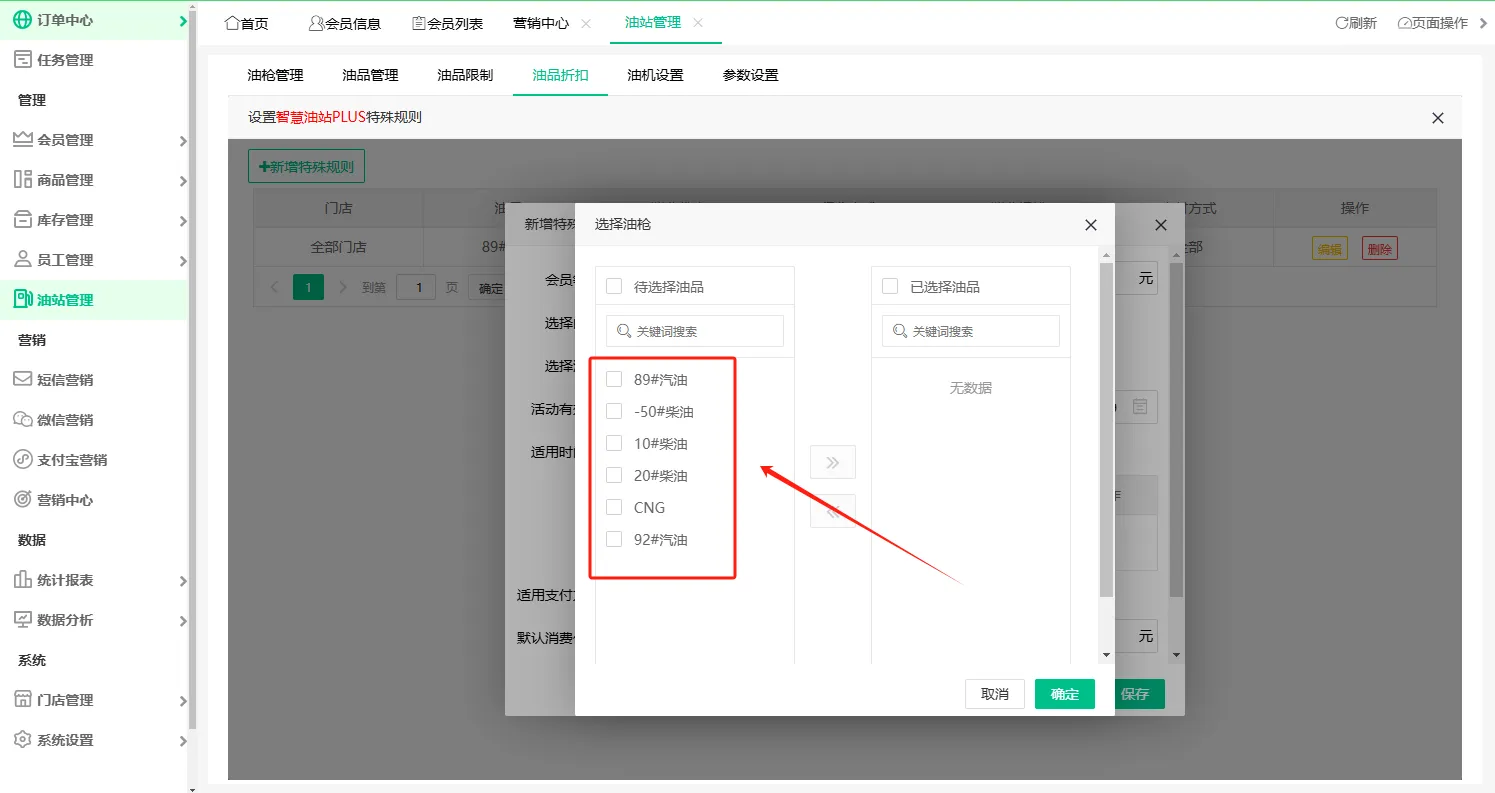The height and width of the screenshot is (793, 1495).
Task: Move selected items right with » button
Action: (833, 462)
